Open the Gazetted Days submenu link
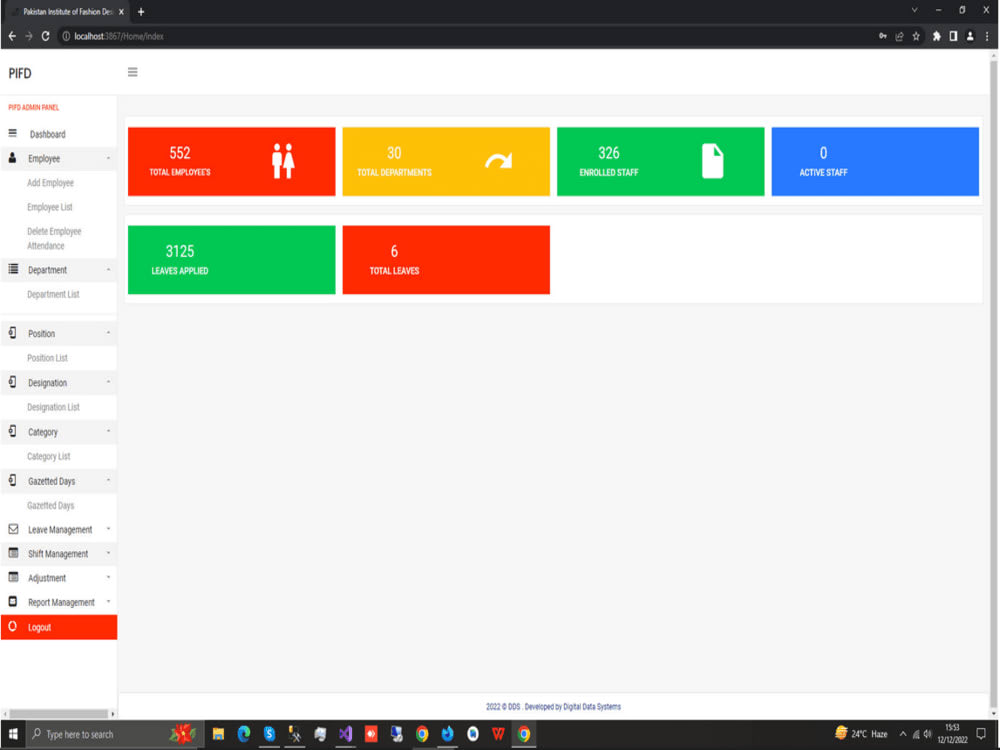 pyautogui.click(x=50, y=506)
